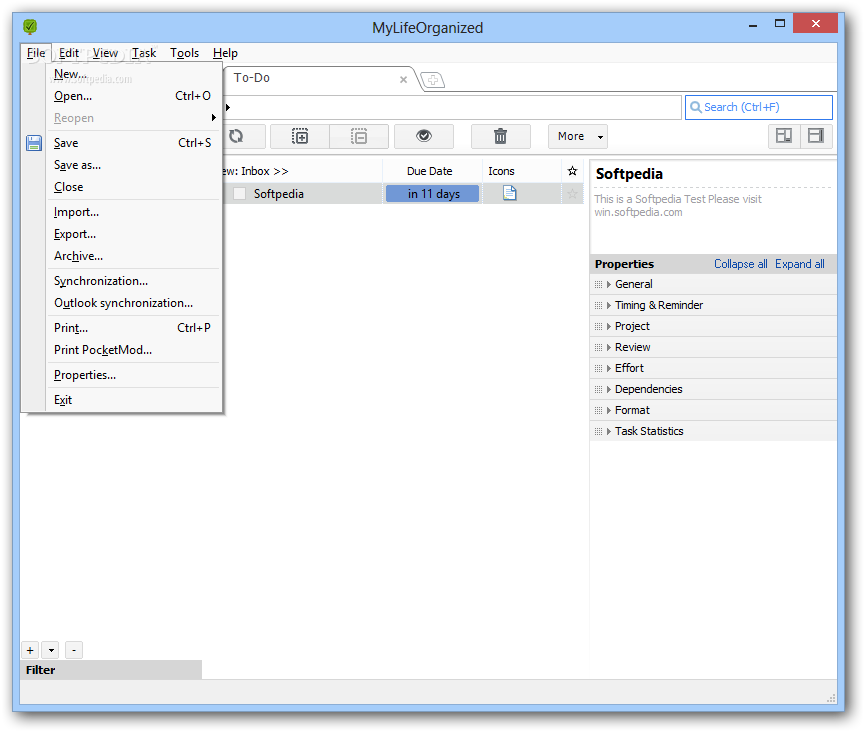Click the Filter panel header

(x=111, y=670)
